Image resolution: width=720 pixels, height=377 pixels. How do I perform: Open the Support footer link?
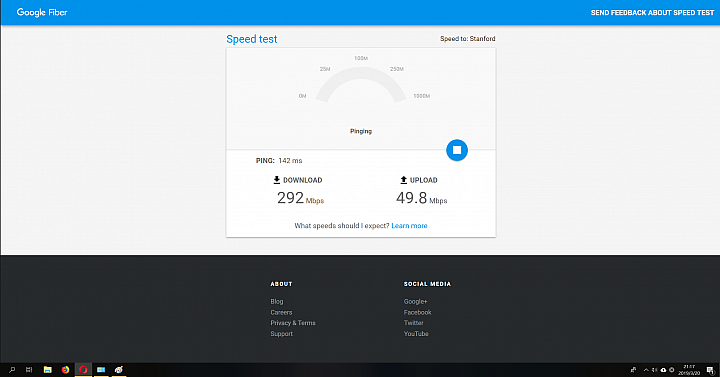pyautogui.click(x=281, y=334)
